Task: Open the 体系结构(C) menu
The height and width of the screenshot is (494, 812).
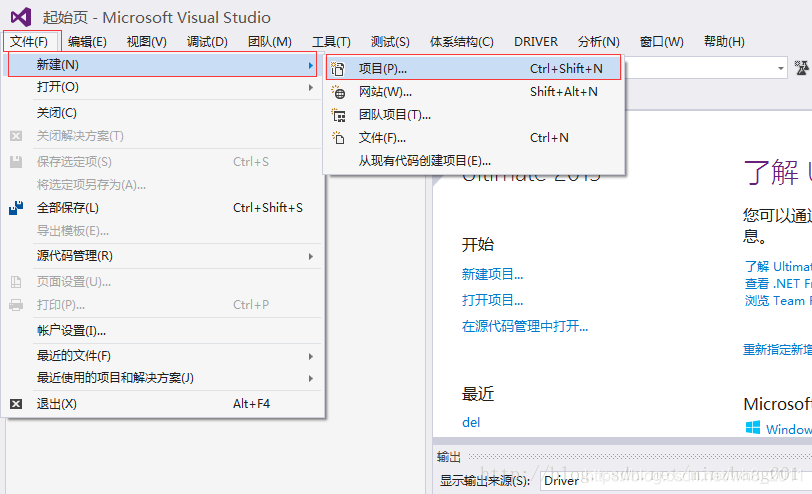Action: pyautogui.click(x=461, y=41)
